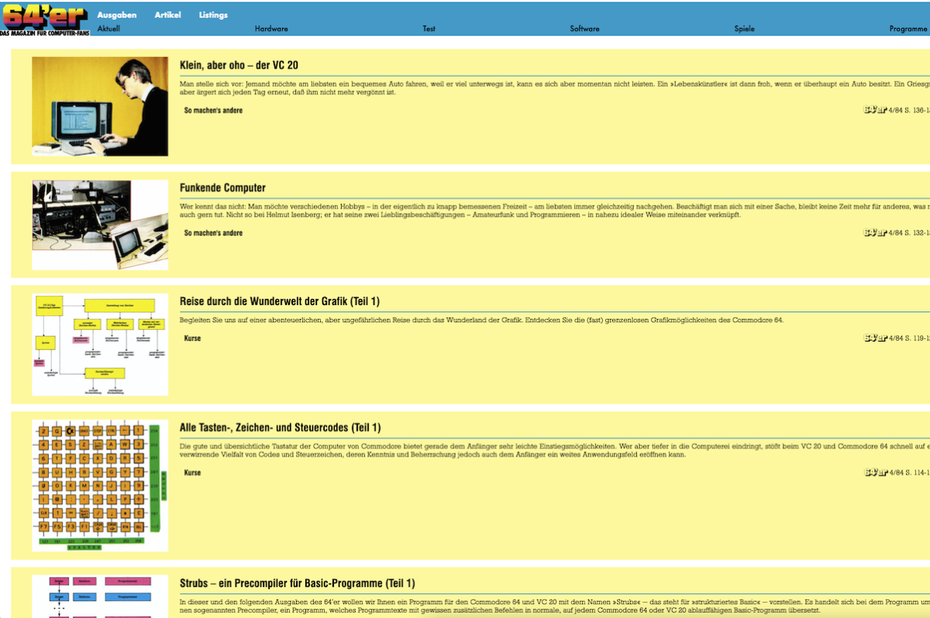Viewport: 930px width, 618px height.
Task: Open article 'Klein, aber oho – der VC 20'
Action: pyautogui.click(x=239, y=65)
